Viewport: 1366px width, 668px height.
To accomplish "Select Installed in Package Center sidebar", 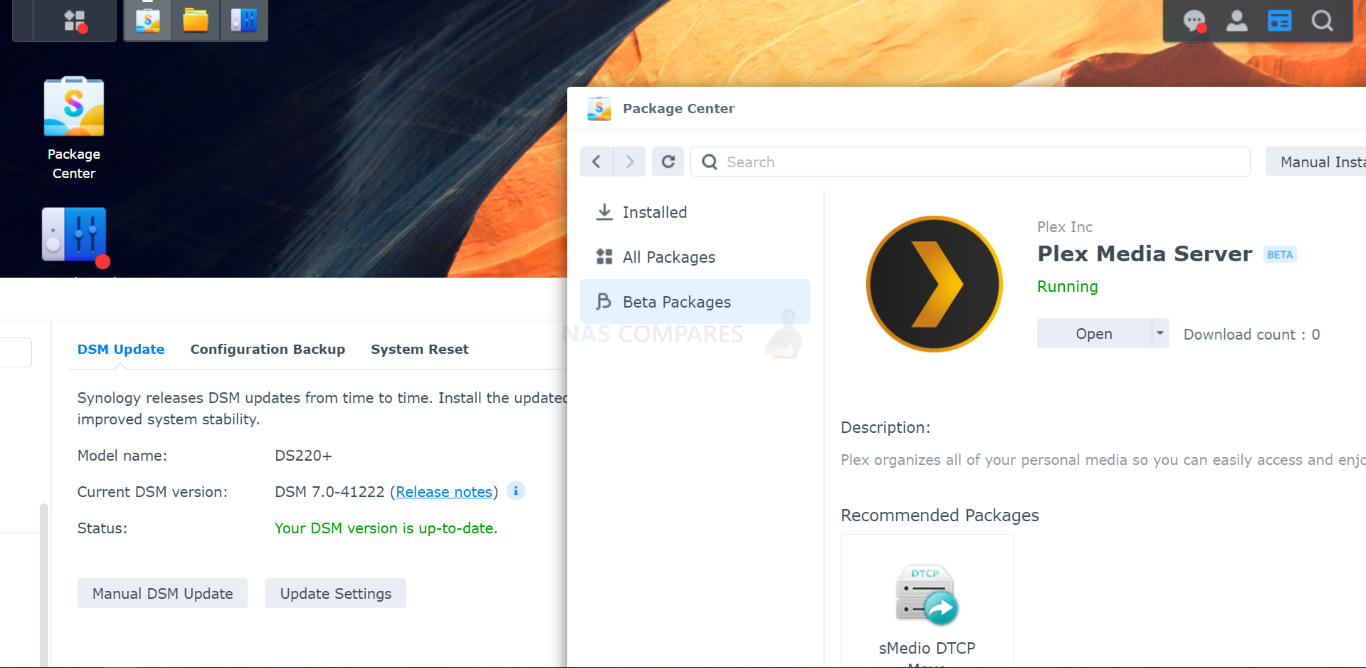I will [x=695, y=212].
